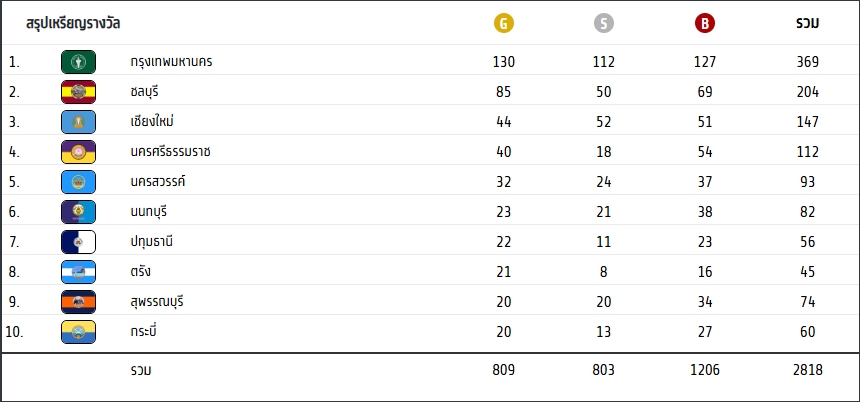The image size is (860, 402).
Task: Click the silver medal S icon
Action: [603, 23]
